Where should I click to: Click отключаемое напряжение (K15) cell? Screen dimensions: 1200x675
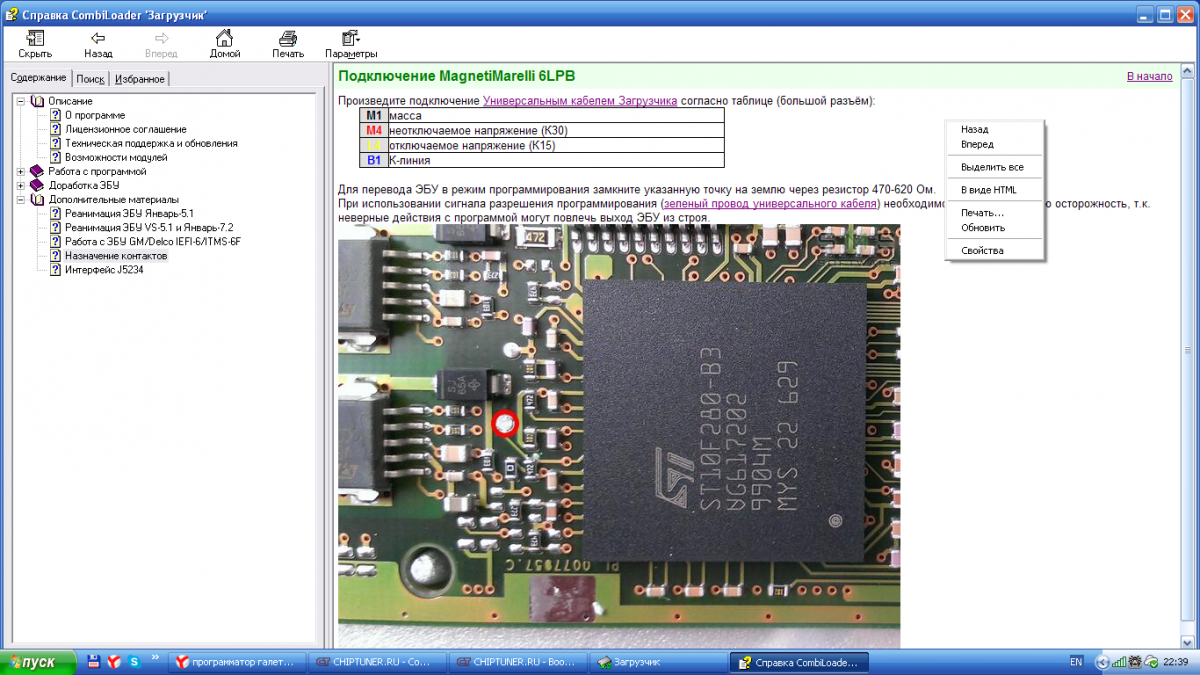click(x=556, y=145)
